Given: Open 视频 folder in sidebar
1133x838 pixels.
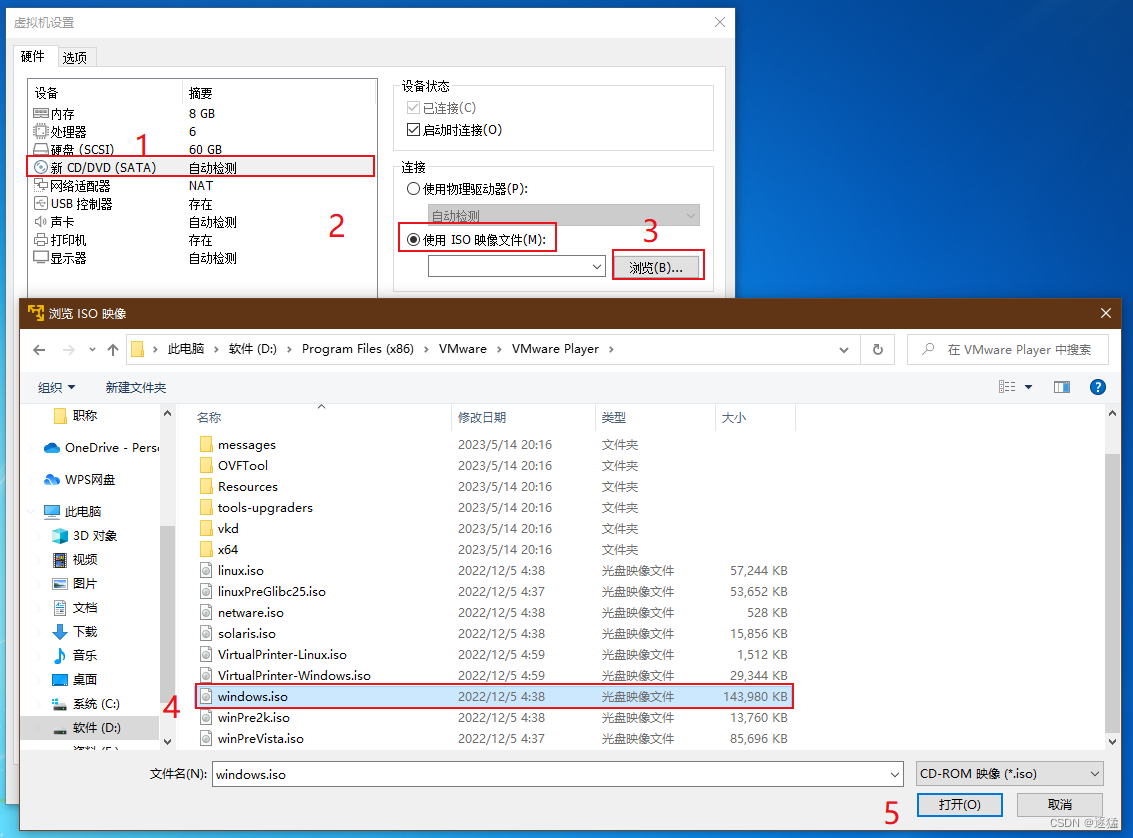Looking at the screenshot, I should (75, 559).
